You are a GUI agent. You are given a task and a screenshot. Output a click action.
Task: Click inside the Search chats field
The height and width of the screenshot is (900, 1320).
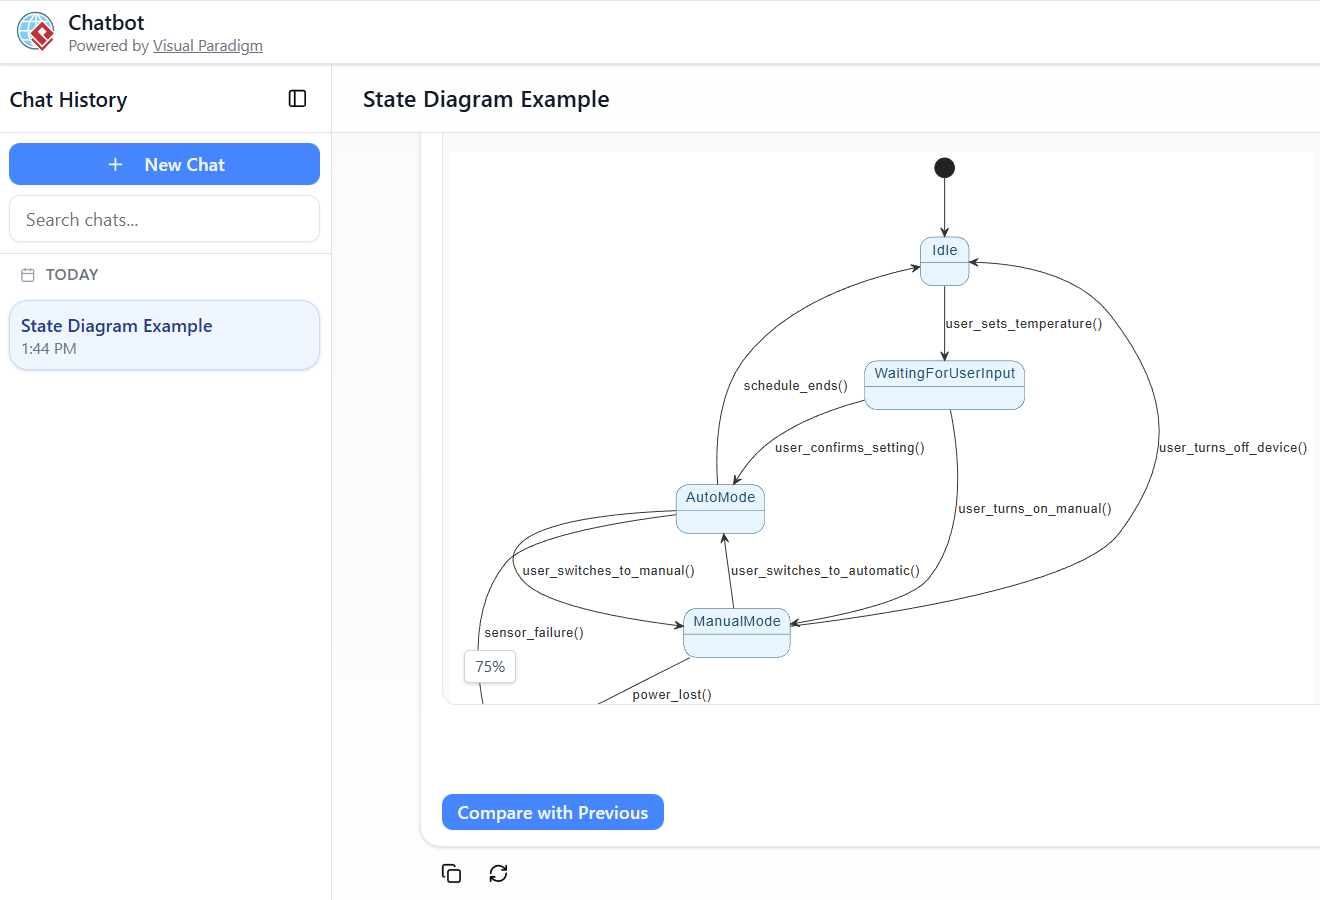pyautogui.click(x=164, y=219)
